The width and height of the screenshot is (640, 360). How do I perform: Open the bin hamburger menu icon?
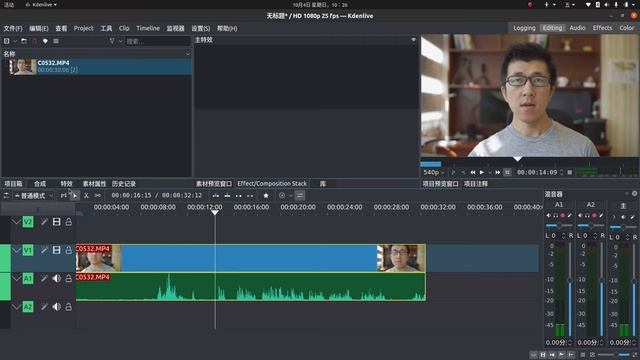56,41
